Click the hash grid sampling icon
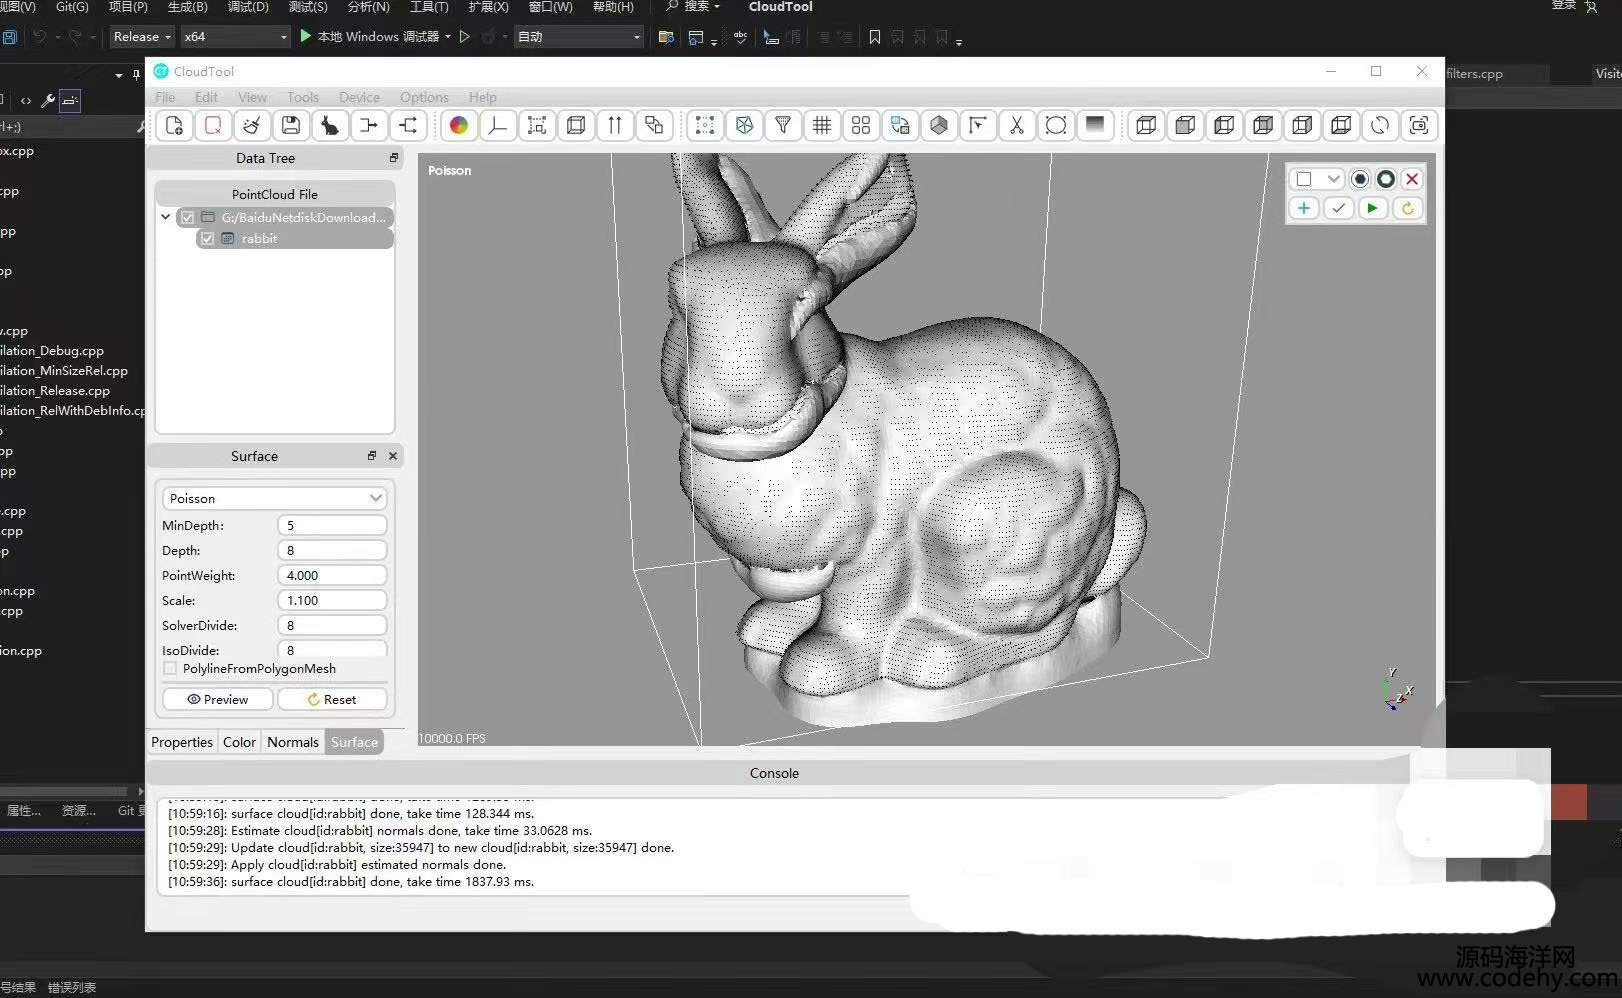1622x998 pixels. click(x=822, y=125)
